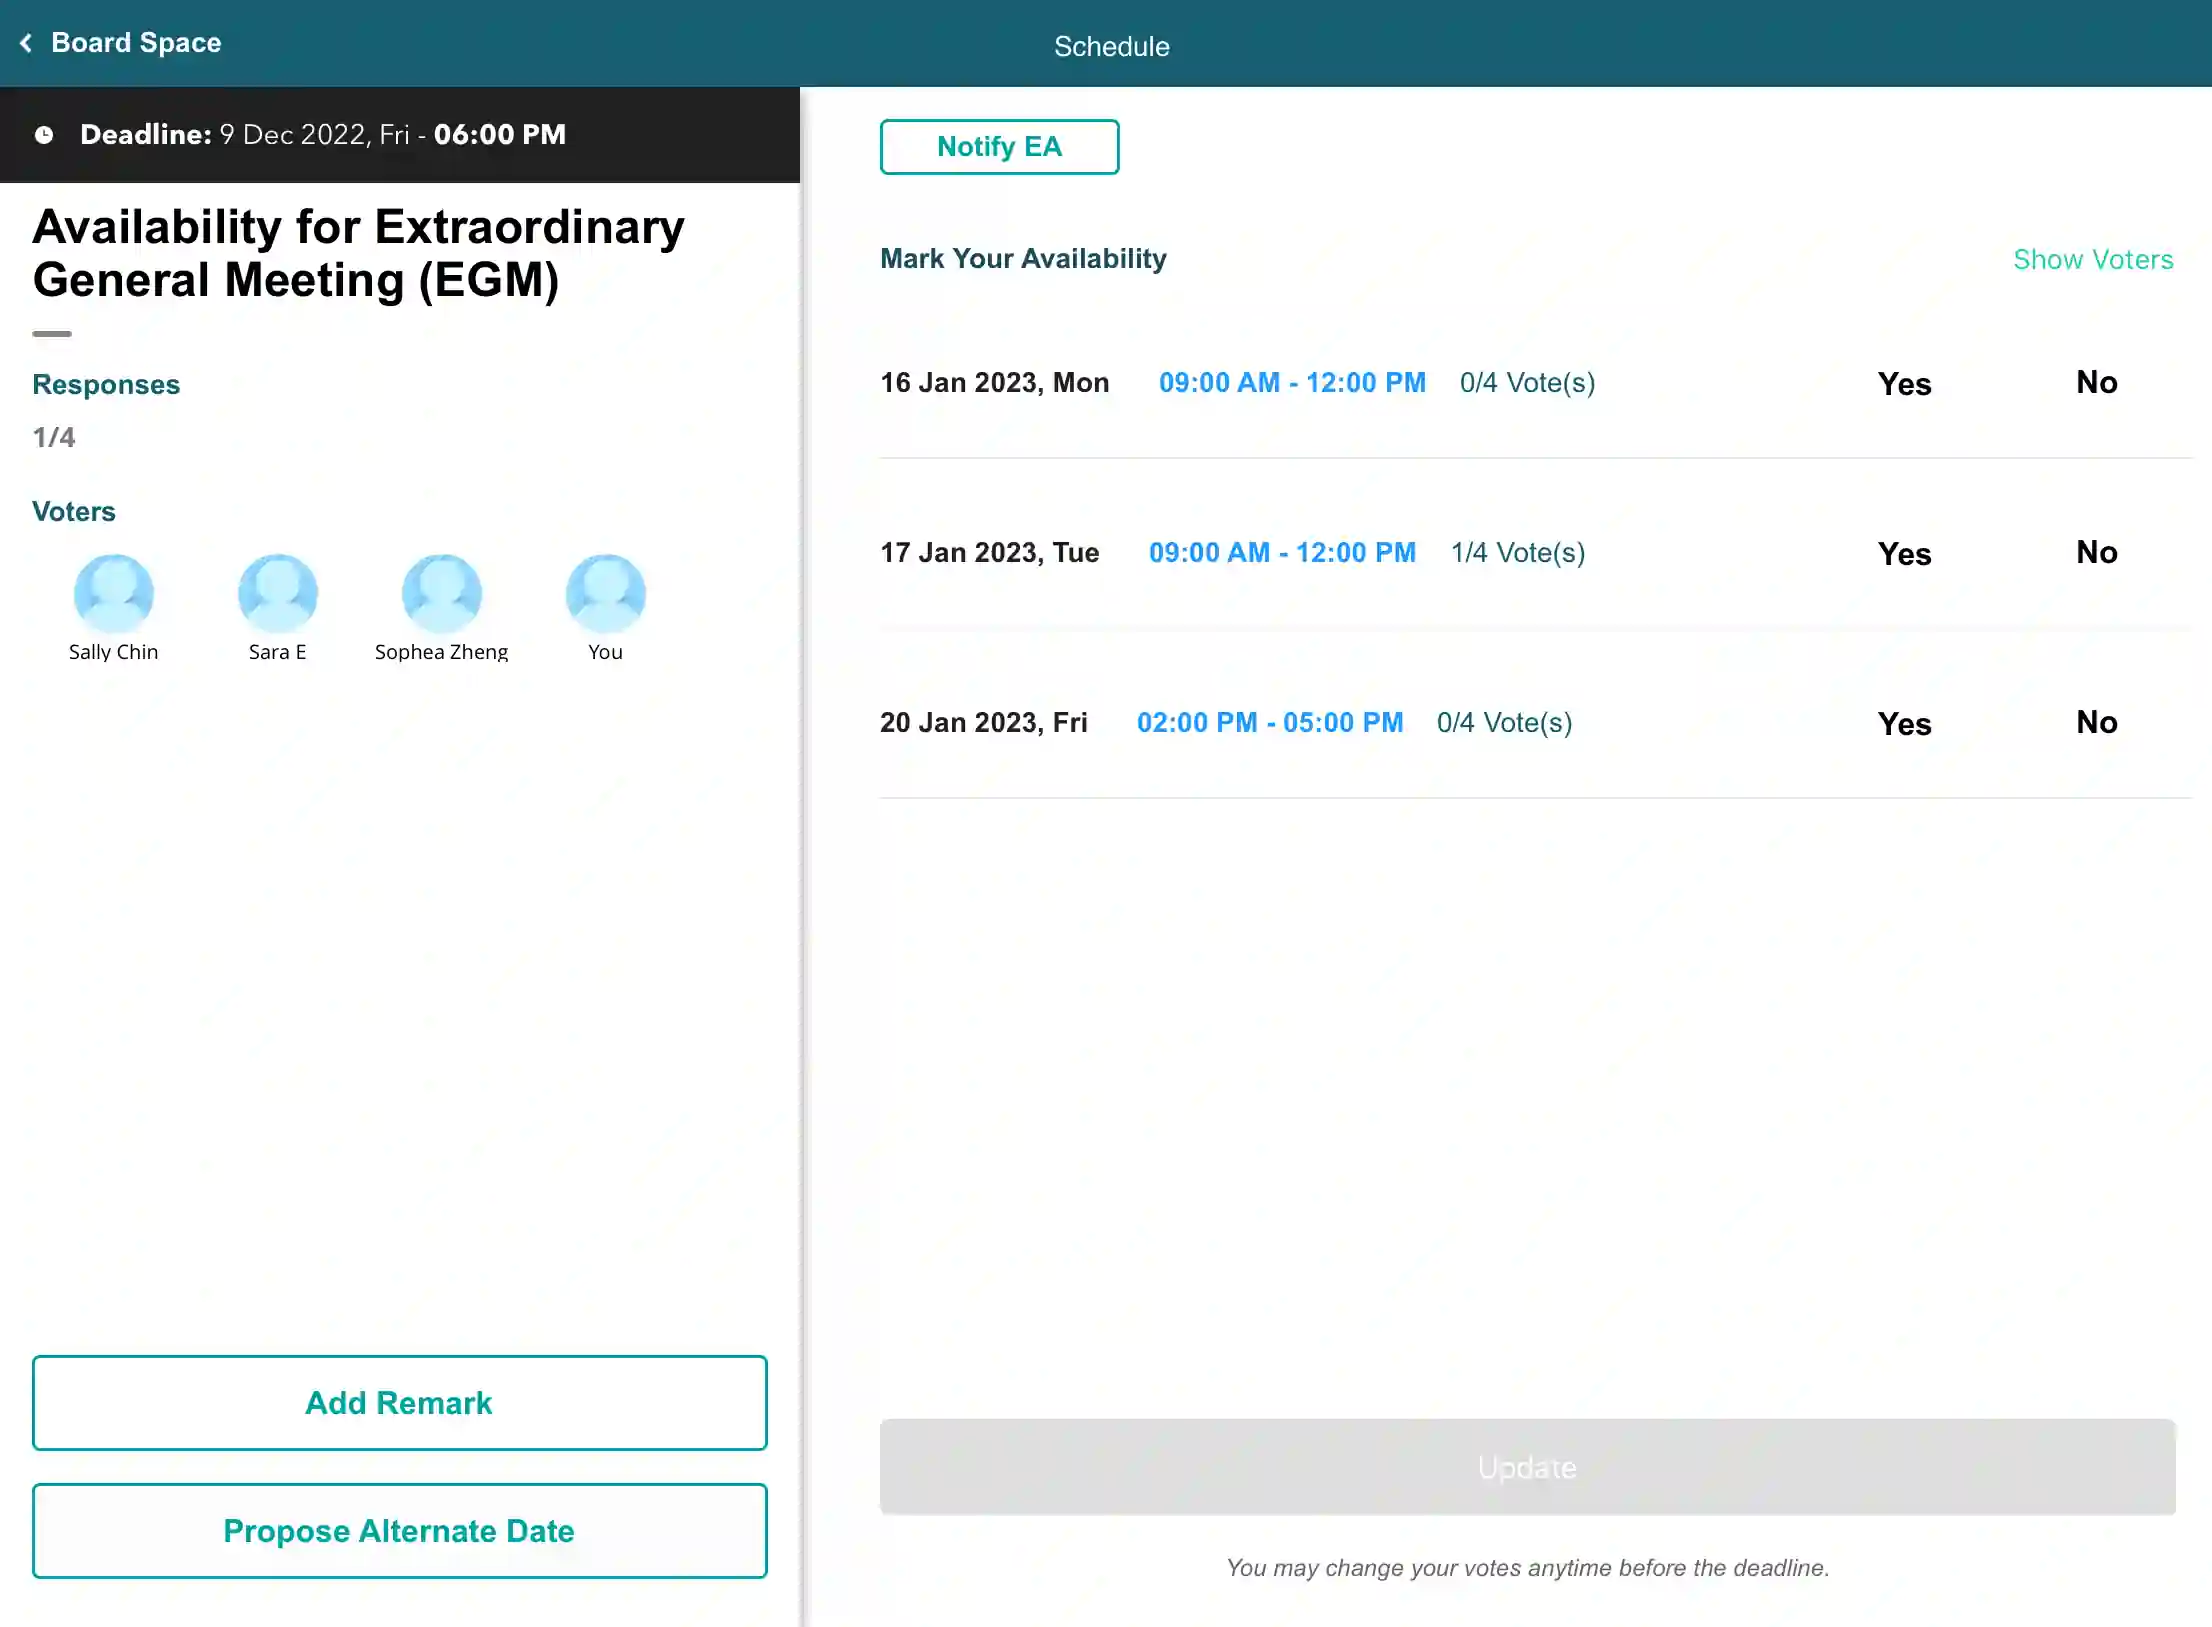2212x1627 pixels.
Task: Click the 02:00 PM - 05:00 PM time slot
Action: 1270,723
